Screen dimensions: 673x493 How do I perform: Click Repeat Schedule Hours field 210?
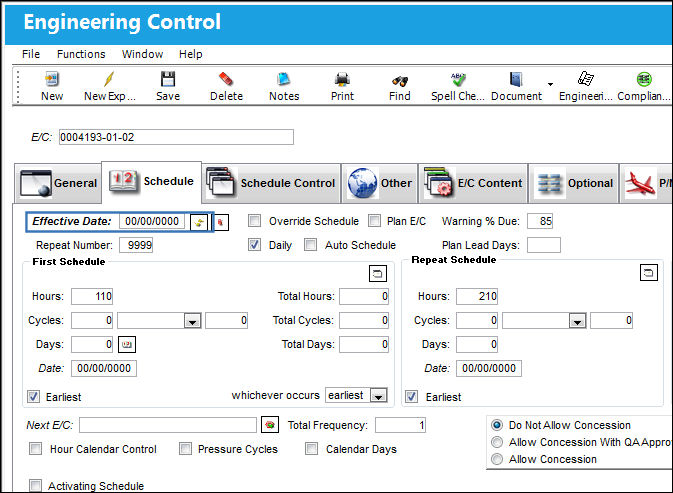pyautogui.click(x=477, y=296)
